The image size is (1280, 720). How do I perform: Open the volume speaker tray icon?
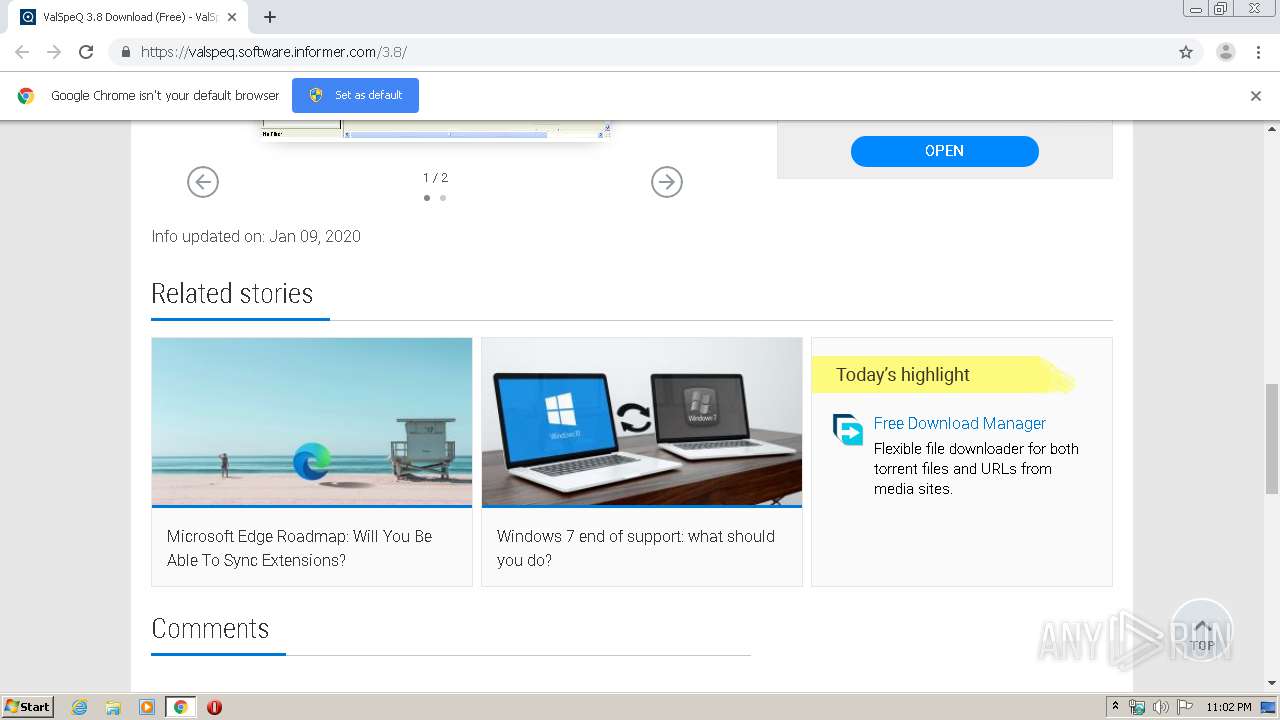pyautogui.click(x=1160, y=707)
